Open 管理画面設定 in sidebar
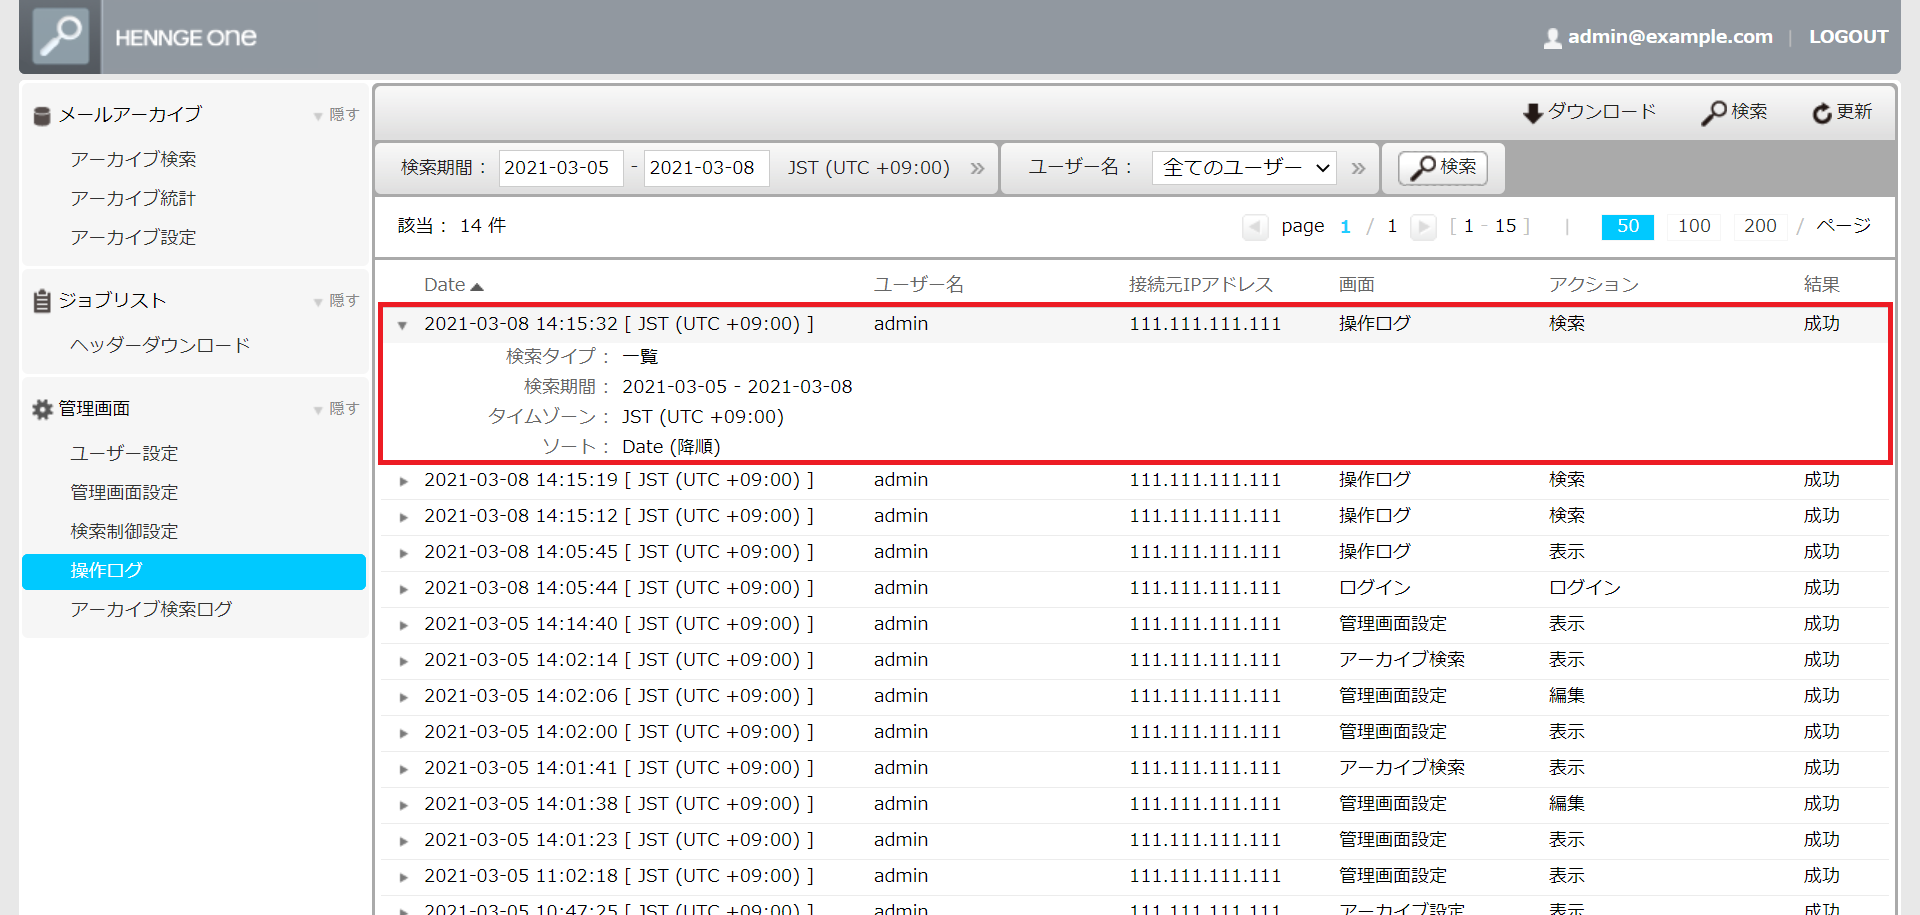Viewport: 1920px width, 915px height. click(124, 493)
